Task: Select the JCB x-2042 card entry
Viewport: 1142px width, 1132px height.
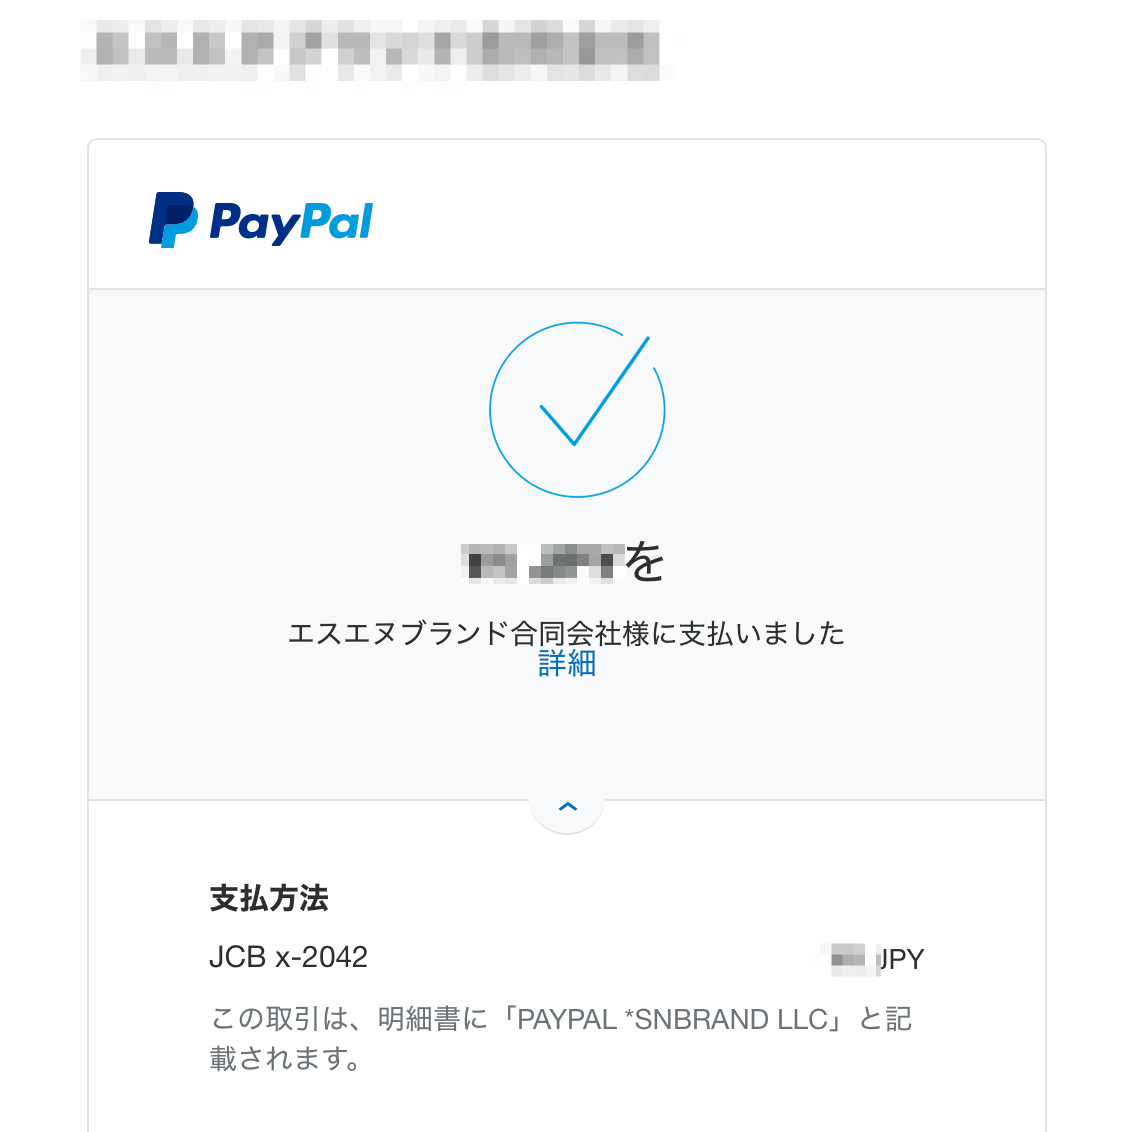Action: pos(288,957)
